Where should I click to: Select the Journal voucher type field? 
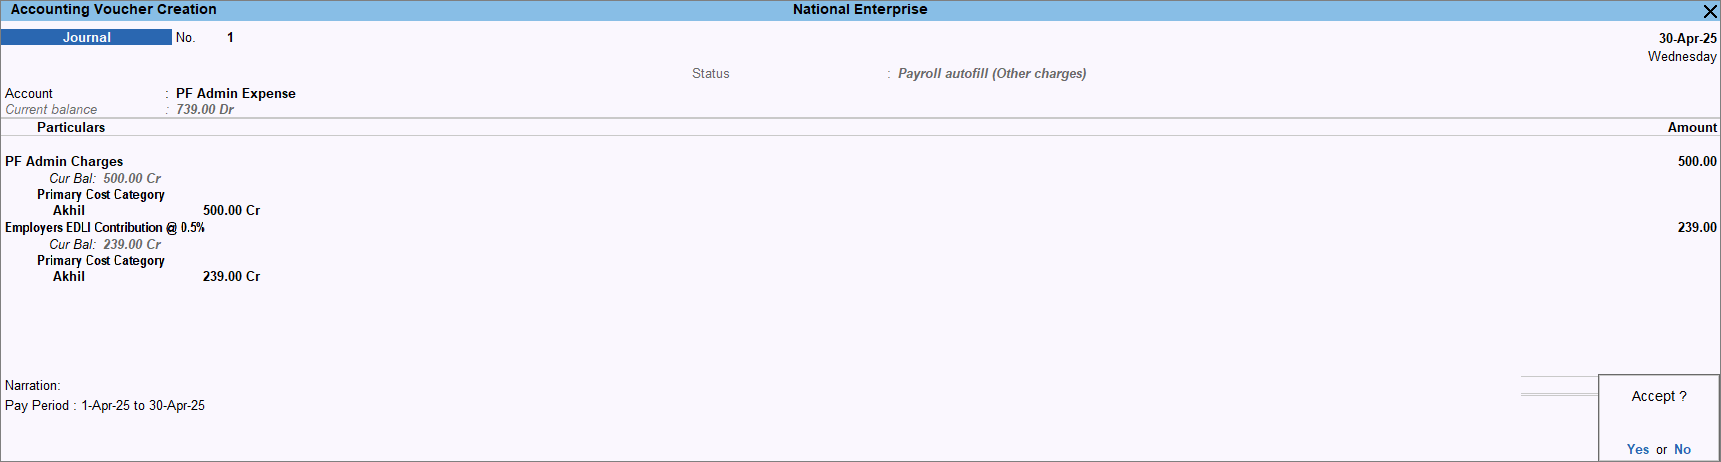(86, 37)
